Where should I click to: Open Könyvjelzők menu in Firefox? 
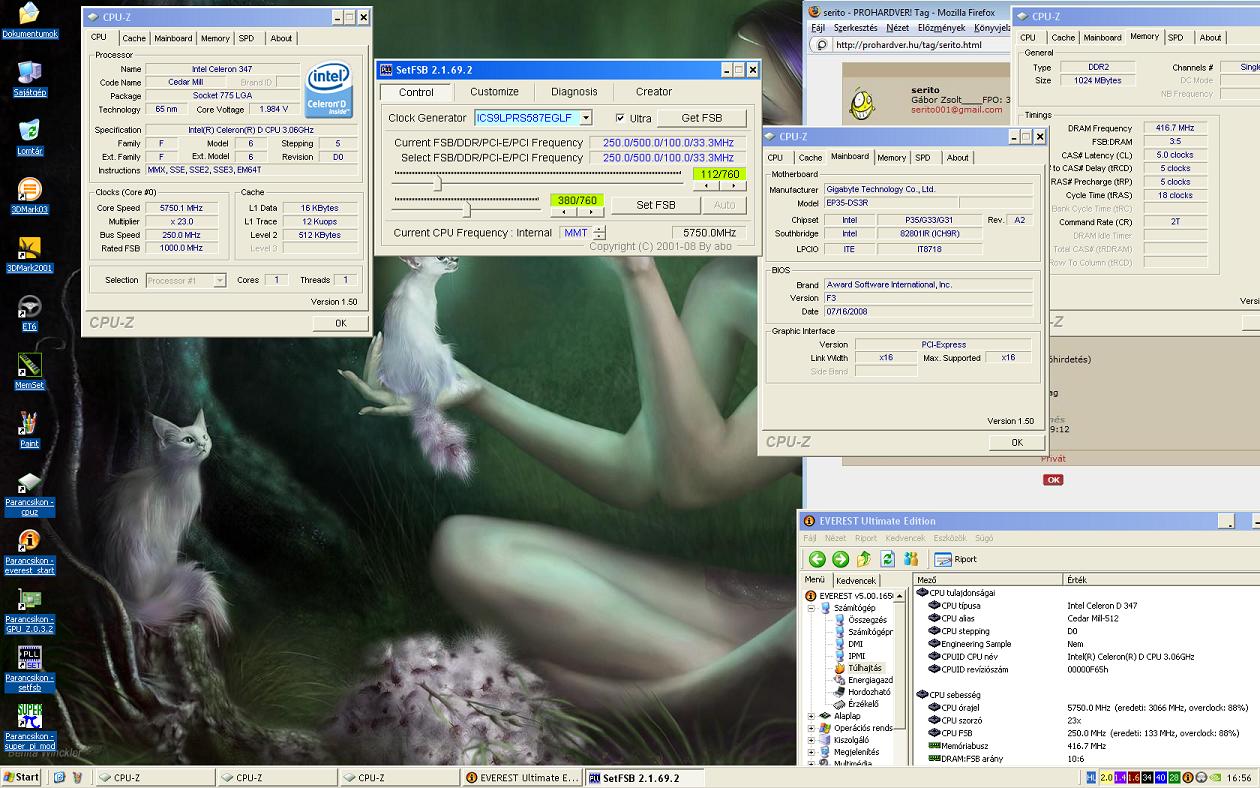coord(993,28)
